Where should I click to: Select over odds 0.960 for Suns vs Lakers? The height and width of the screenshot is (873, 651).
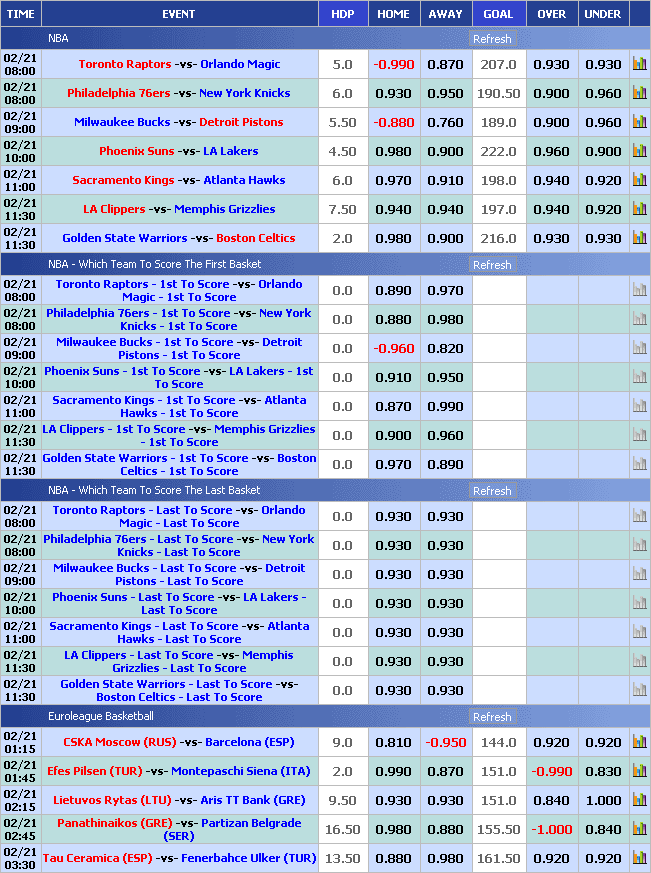coord(551,151)
